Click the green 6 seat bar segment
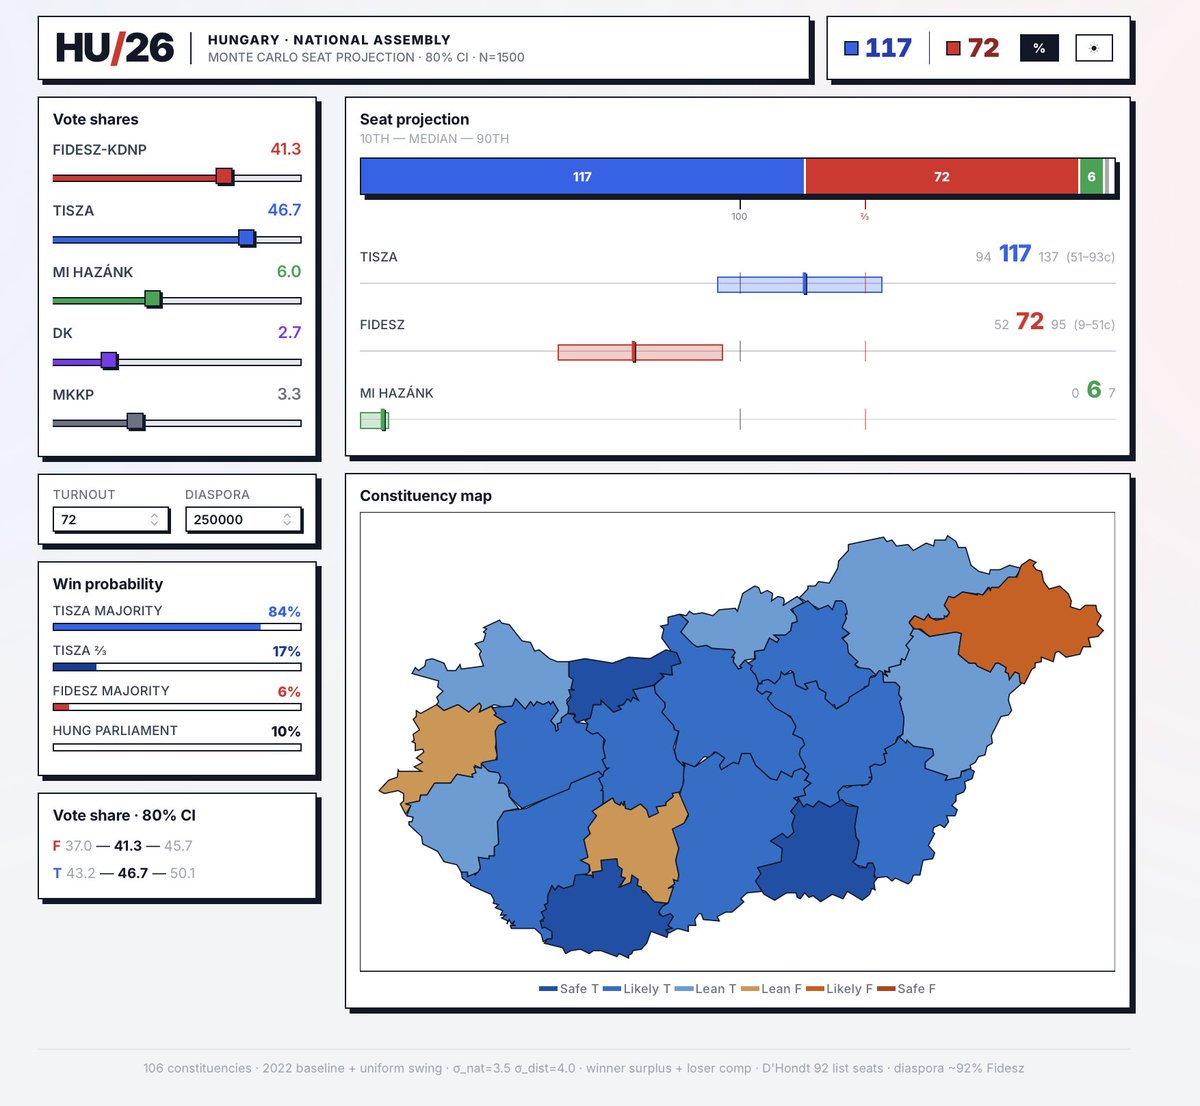This screenshot has width=1200, height=1106. pos(1091,176)
